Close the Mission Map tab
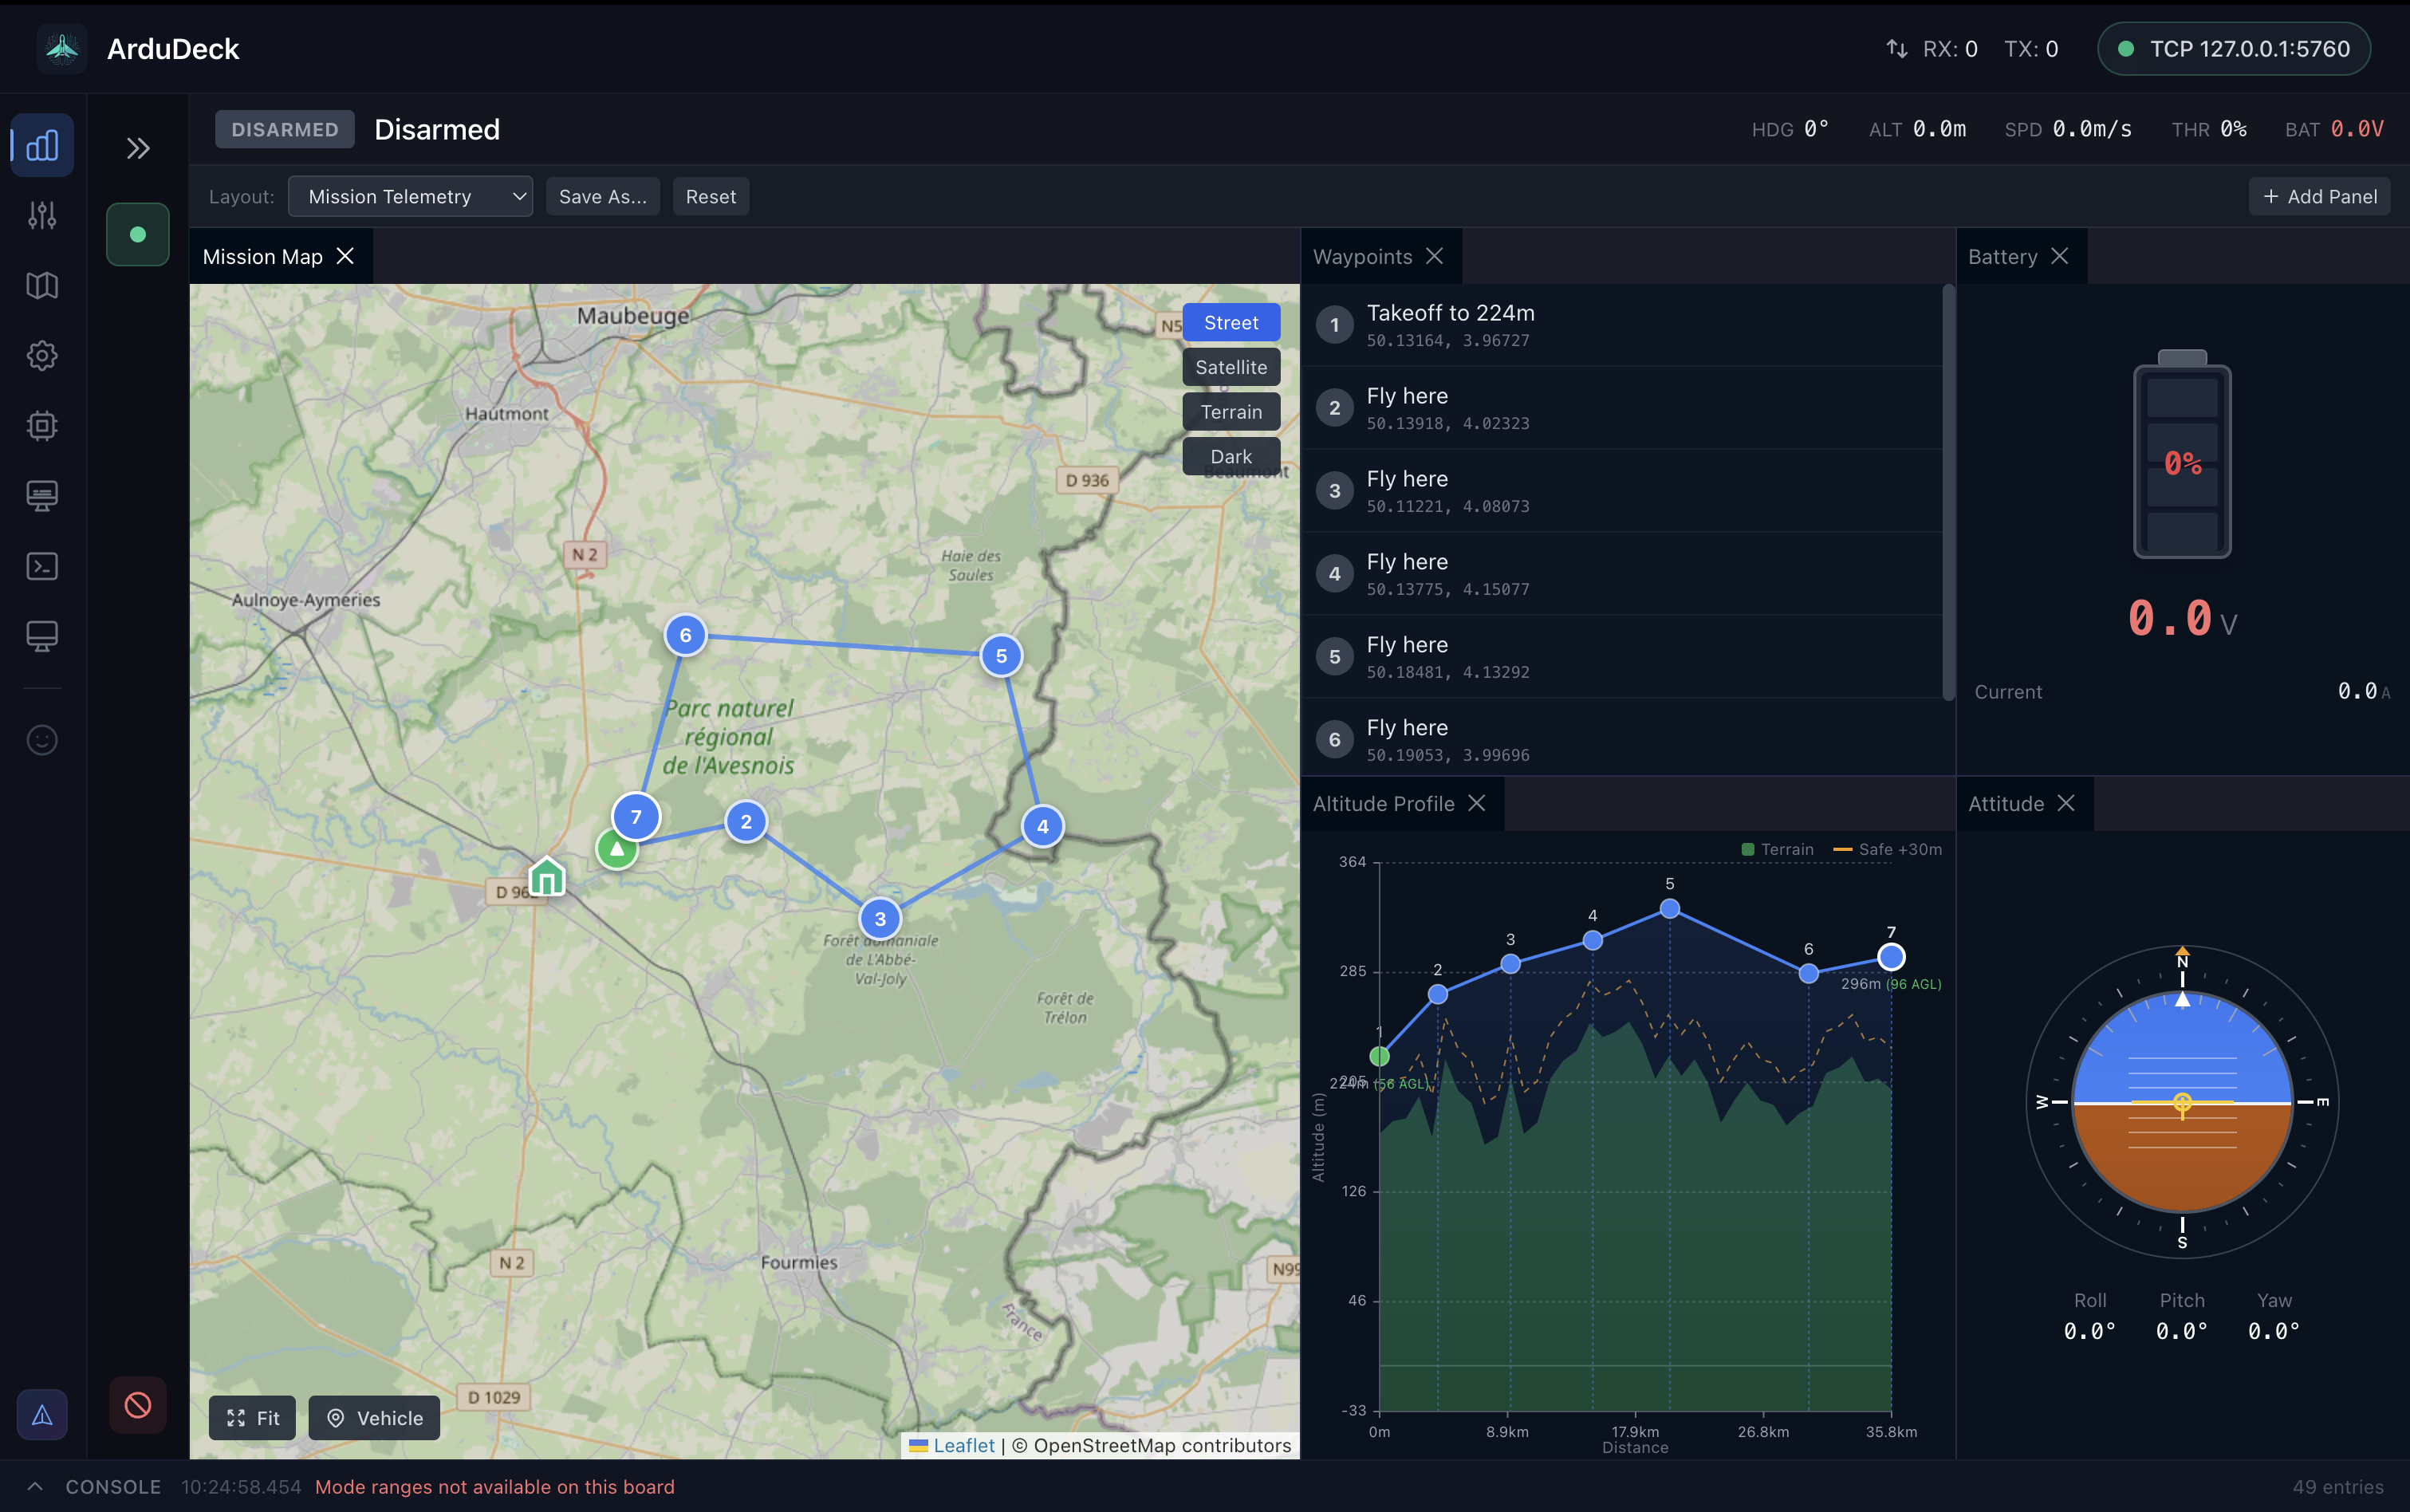Image resolution: width=2410 pixels, height=1512 pixels. pyautogui.click(x=345, y=257)
